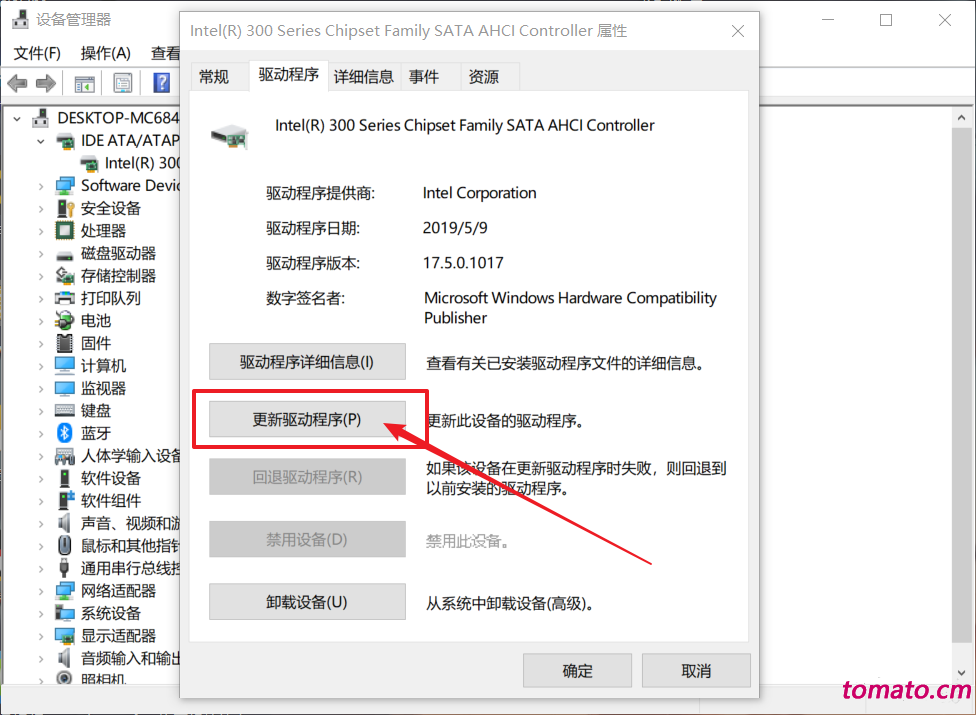The width and height of the screenshot is (976, 715).
Task: Expand the 磁盘驱动器 node arrow
Action: [x=40, y=253]
